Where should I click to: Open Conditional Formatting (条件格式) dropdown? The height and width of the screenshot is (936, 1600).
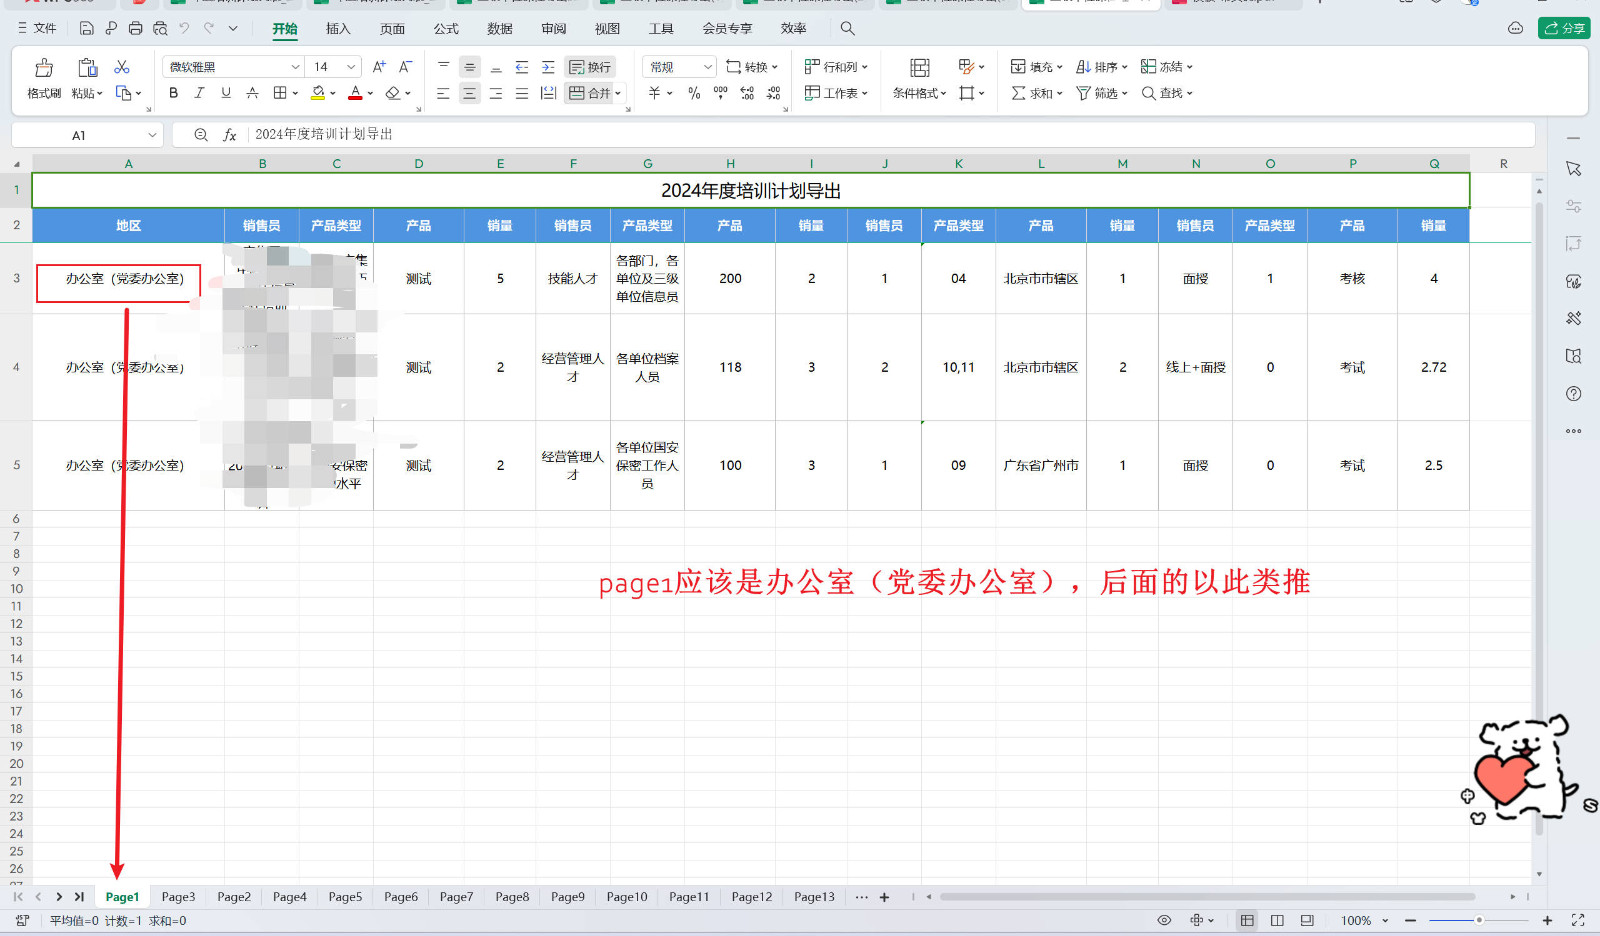(x=919, y=94)
